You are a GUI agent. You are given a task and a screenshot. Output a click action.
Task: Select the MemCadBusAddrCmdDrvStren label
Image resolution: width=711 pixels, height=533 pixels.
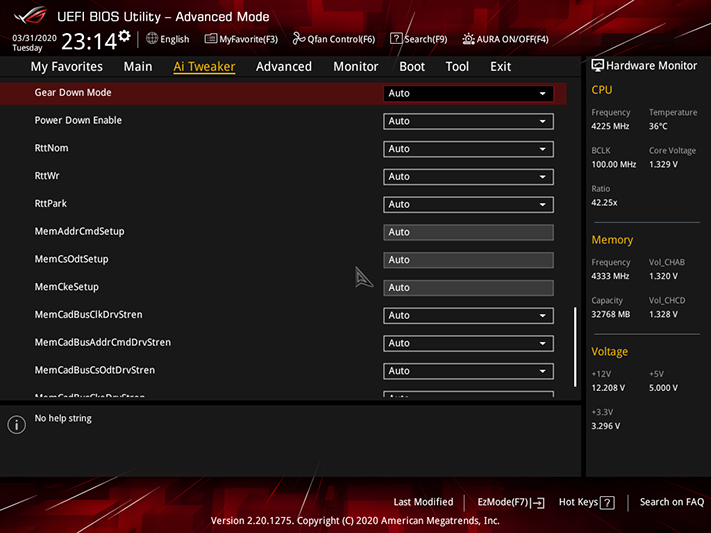pos(102,342)
